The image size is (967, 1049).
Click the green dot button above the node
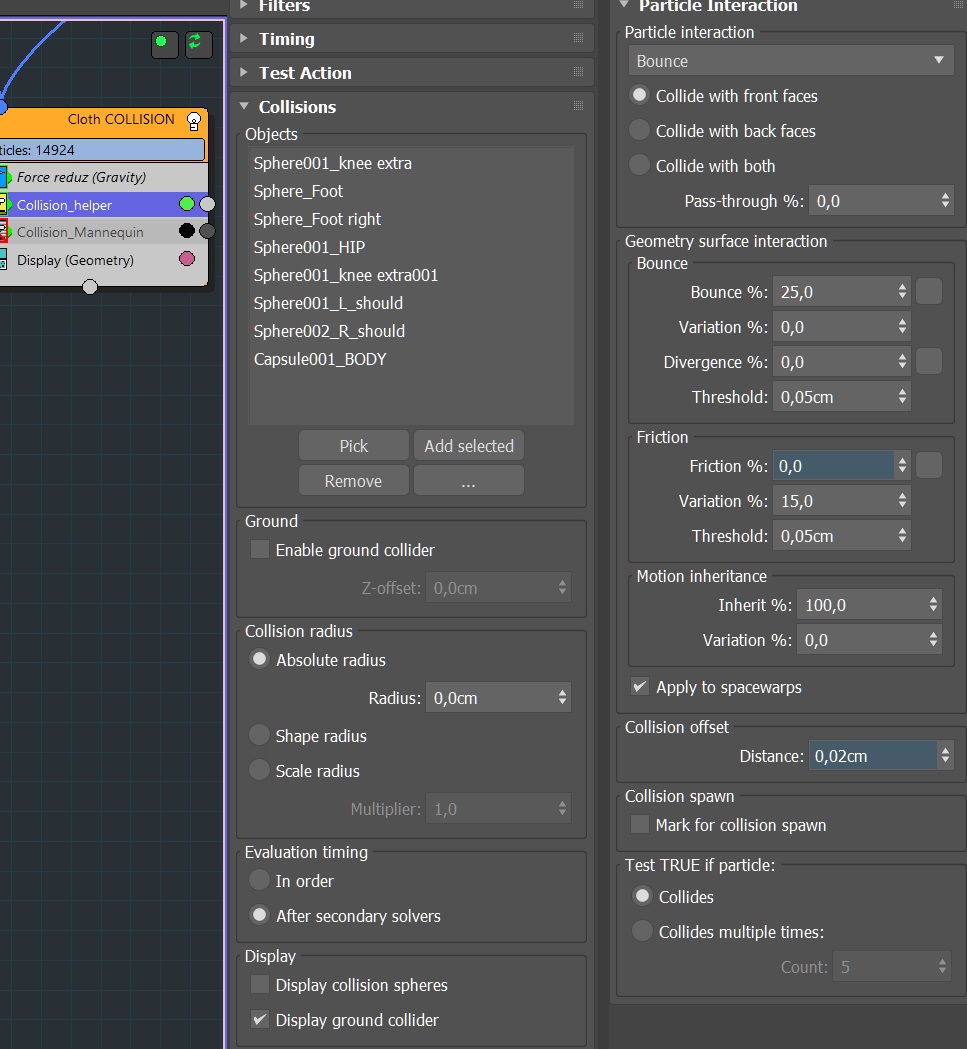pos(161,42)
